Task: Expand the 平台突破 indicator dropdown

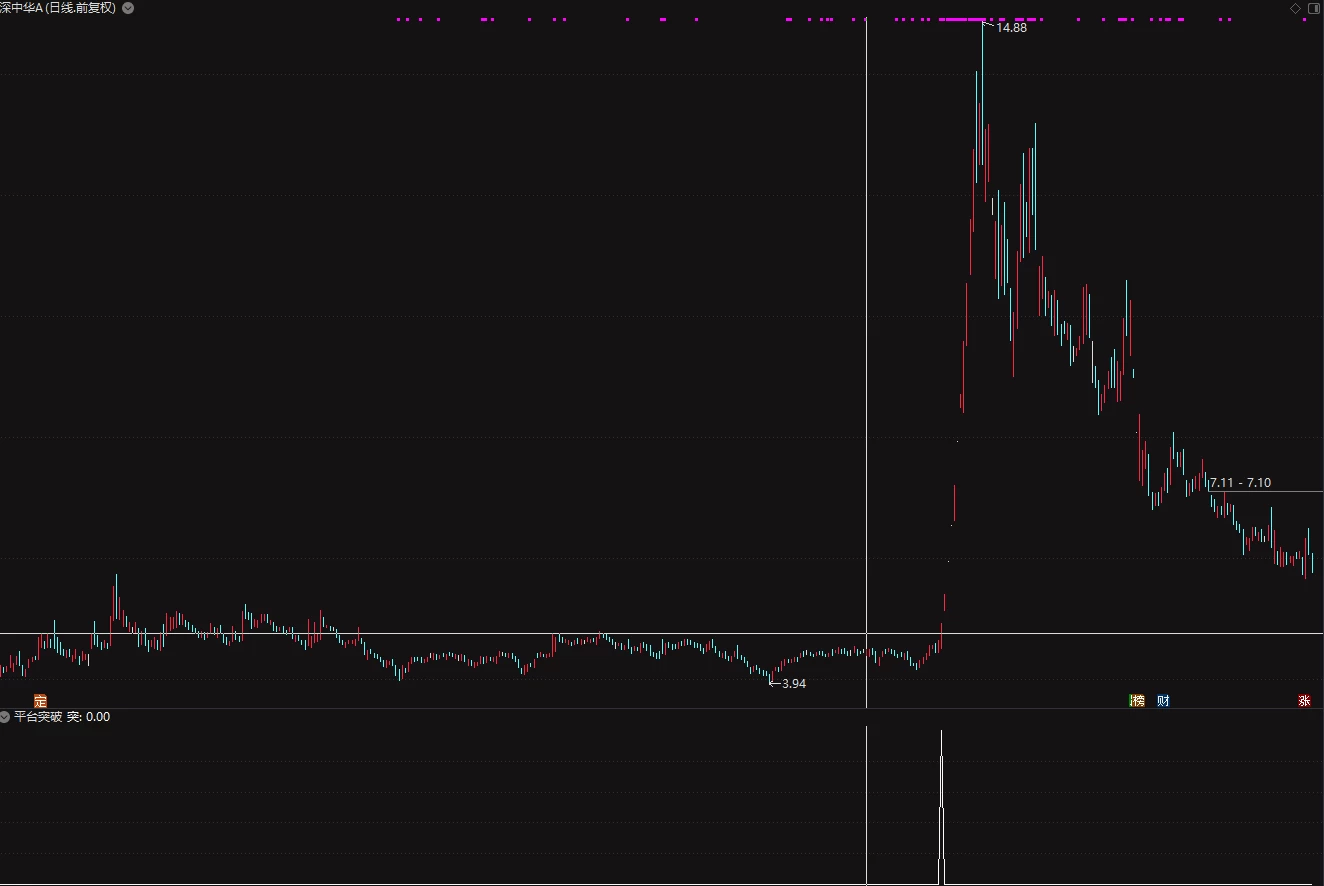Action: tap(6, 717)
